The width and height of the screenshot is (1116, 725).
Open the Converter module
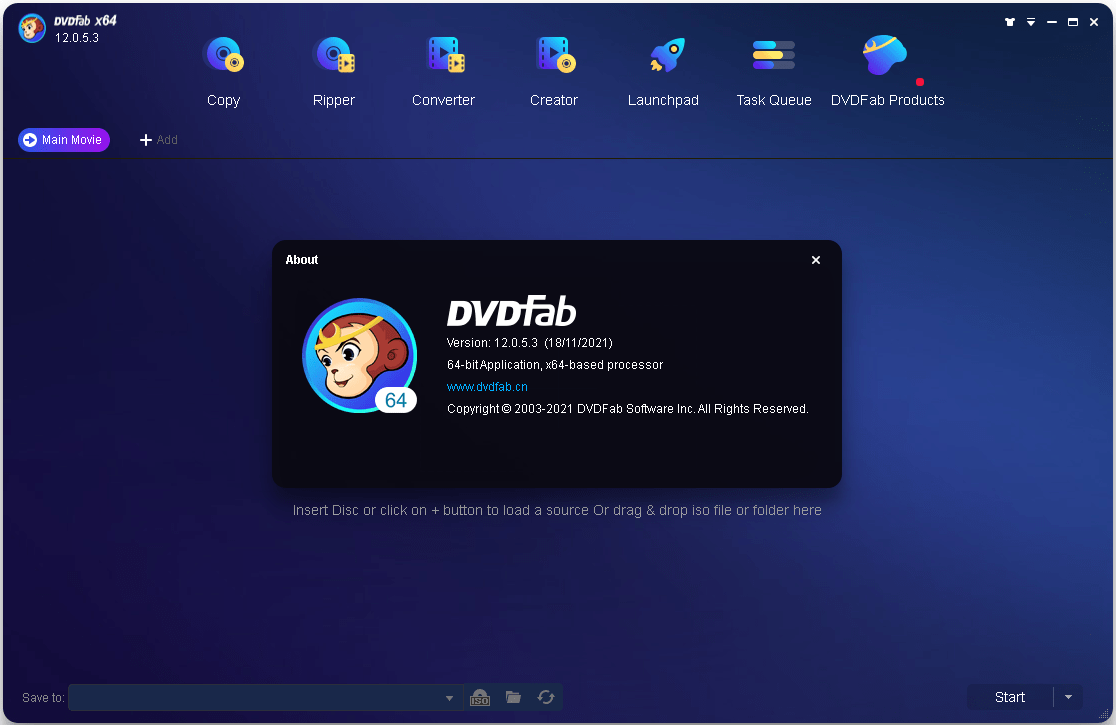(x=443, y=71)
